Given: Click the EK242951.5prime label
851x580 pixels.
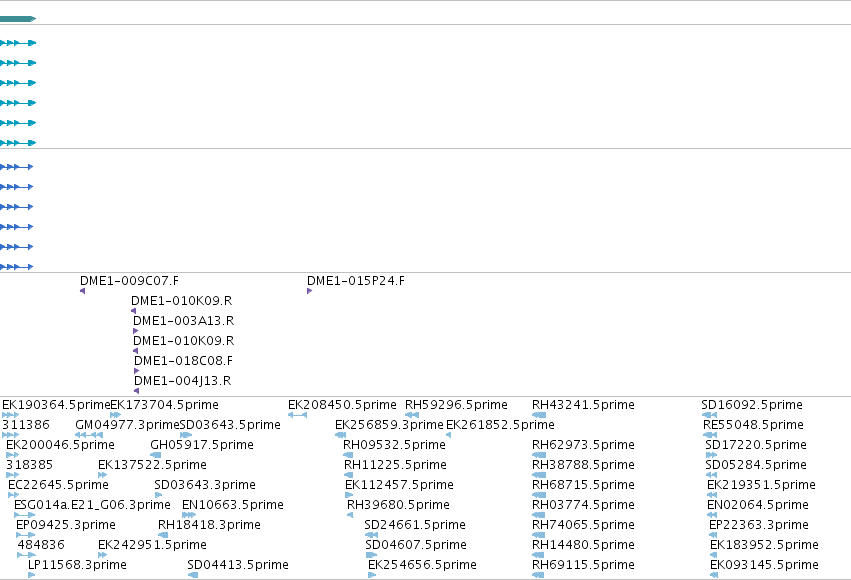Looking at the screenshot, I should coord(153,545).
